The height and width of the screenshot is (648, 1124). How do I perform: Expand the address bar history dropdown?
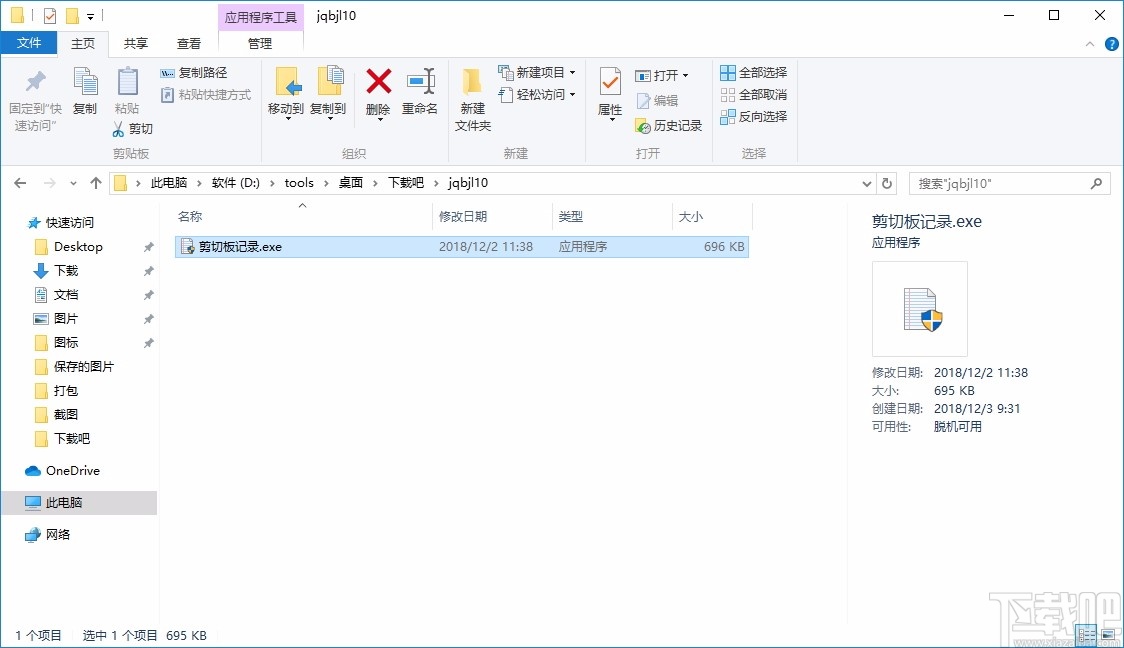pos(866,183)
